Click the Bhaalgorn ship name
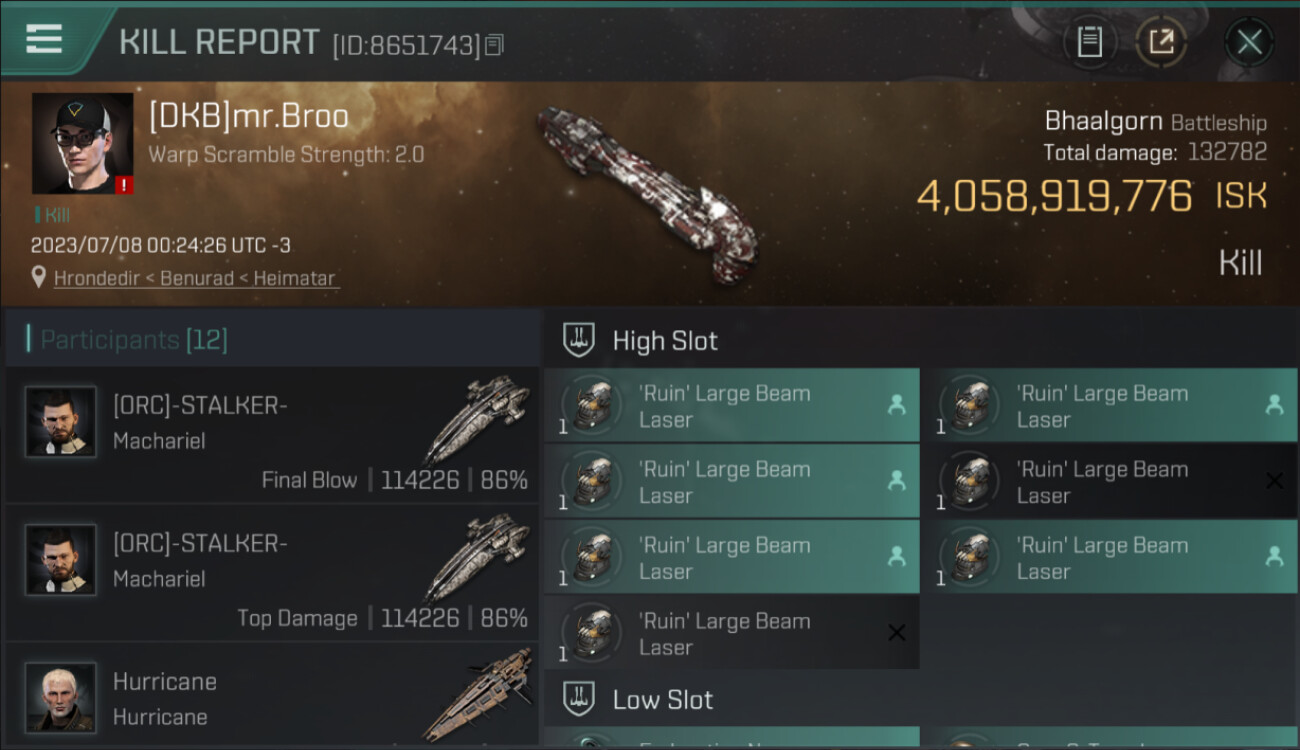This screenshot has width=1300, height=750. 1102,122
